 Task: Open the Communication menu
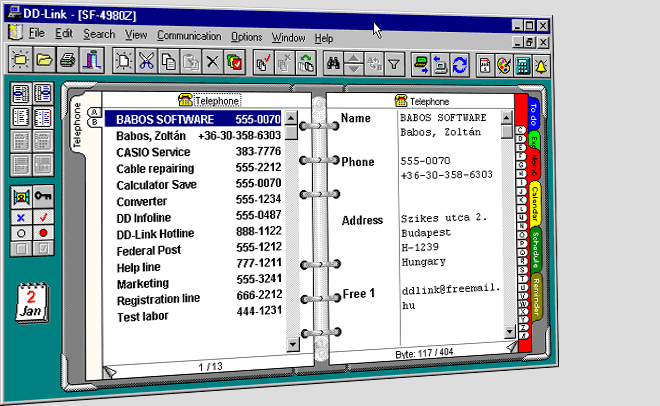[x=189, y=36]
